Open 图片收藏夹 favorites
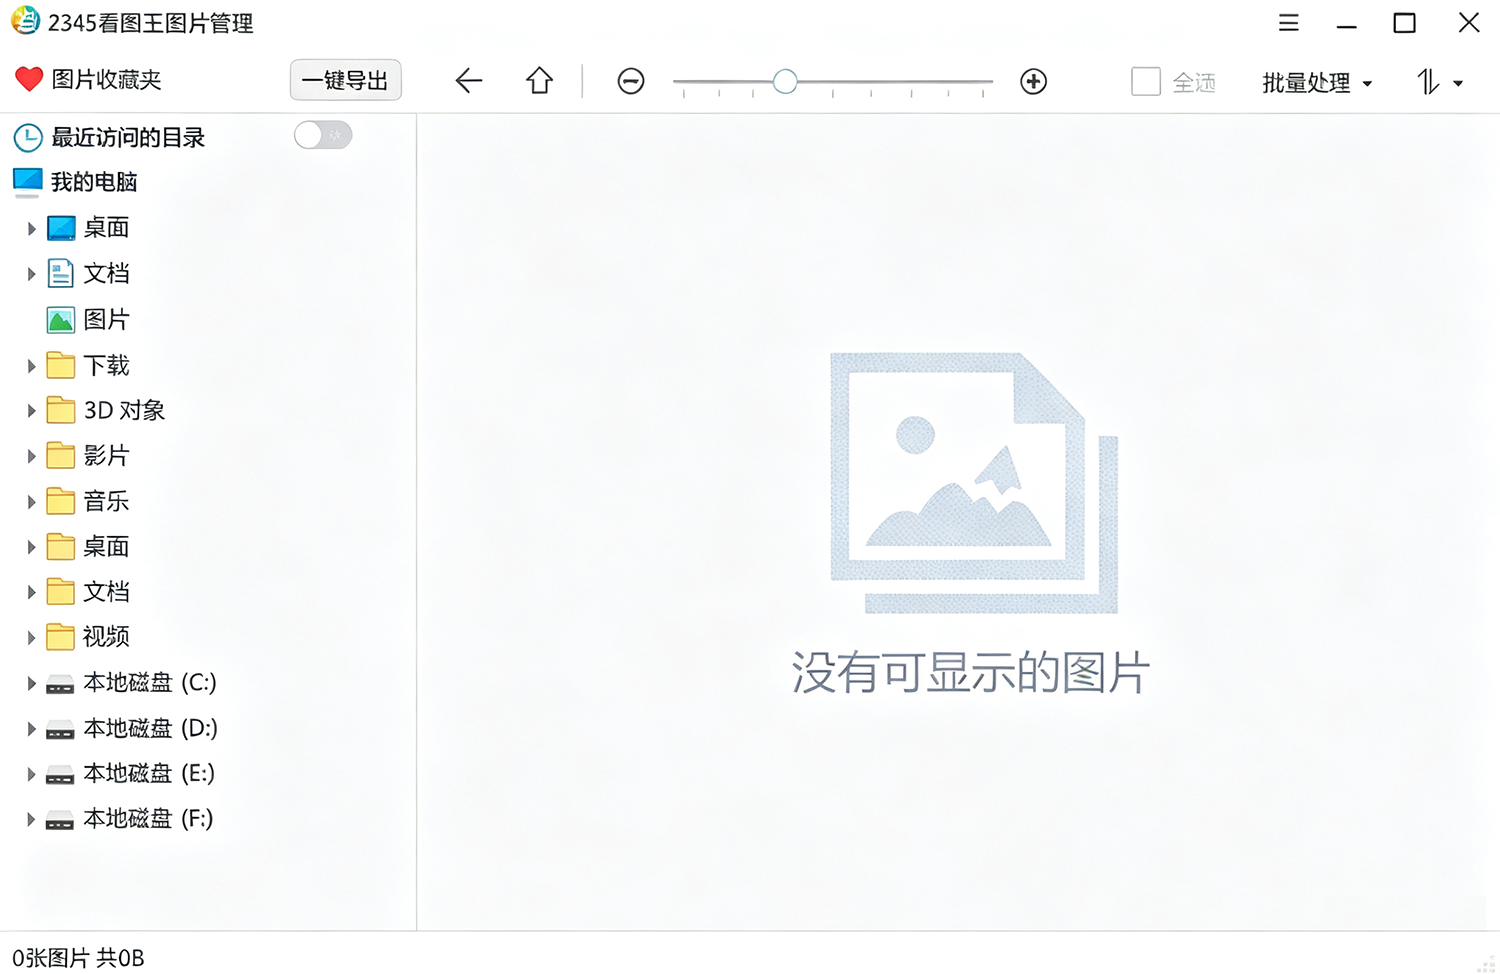The image size is (1500, 974). pyautogui.click(x=106, y=80)
